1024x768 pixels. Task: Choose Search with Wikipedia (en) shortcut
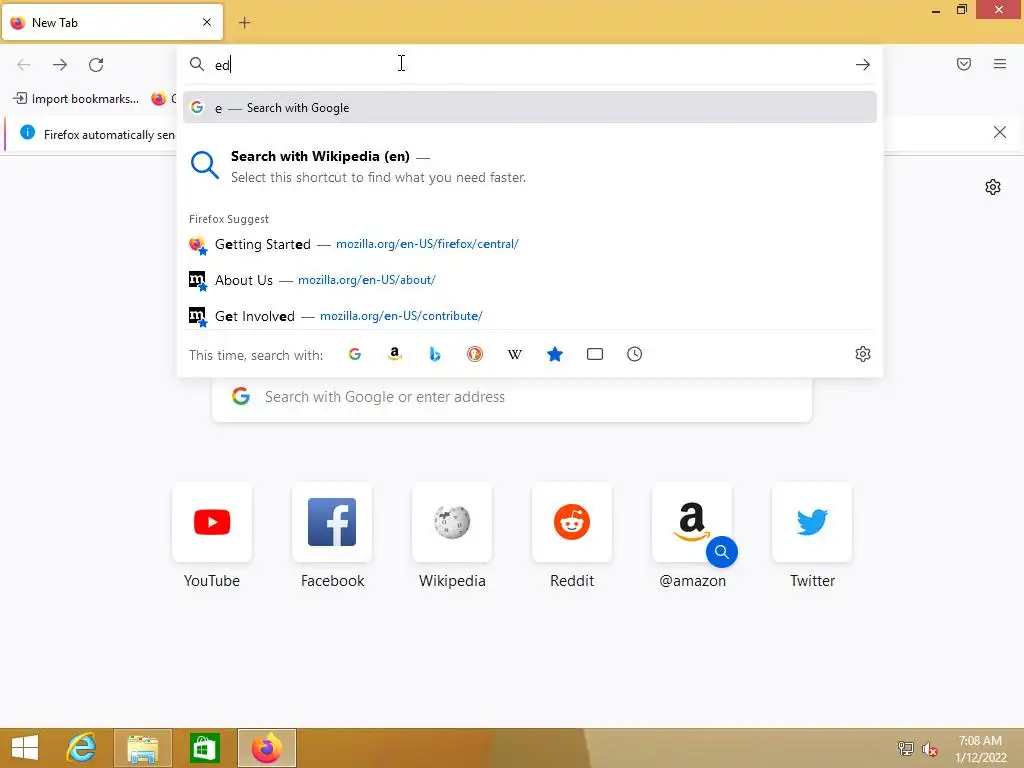coord(530,167)
